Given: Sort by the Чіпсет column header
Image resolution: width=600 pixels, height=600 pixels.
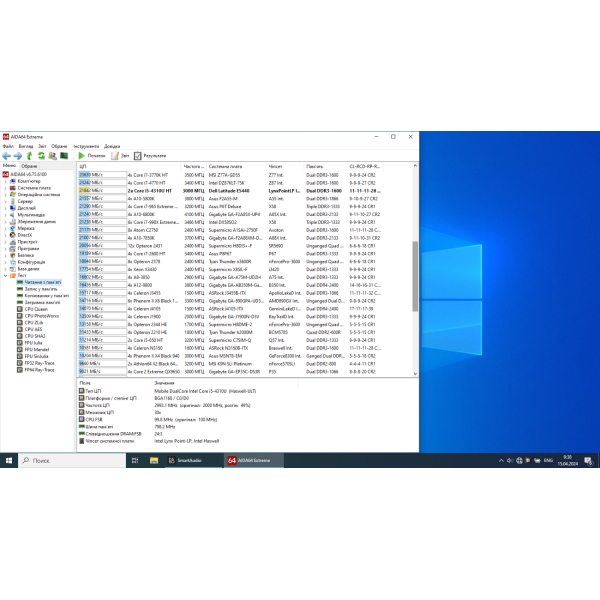Looking at the screenshot, I should coord(285,166).
